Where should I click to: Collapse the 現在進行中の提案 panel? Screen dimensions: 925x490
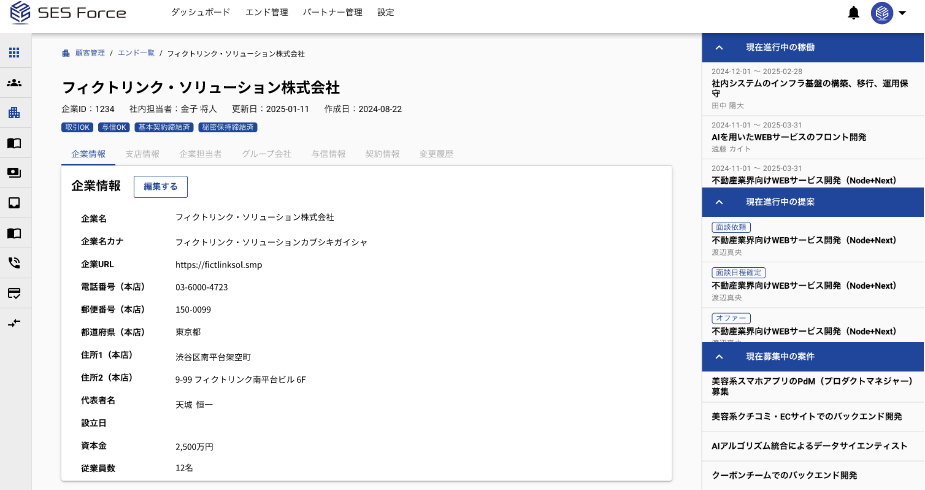tap(719, 202)
